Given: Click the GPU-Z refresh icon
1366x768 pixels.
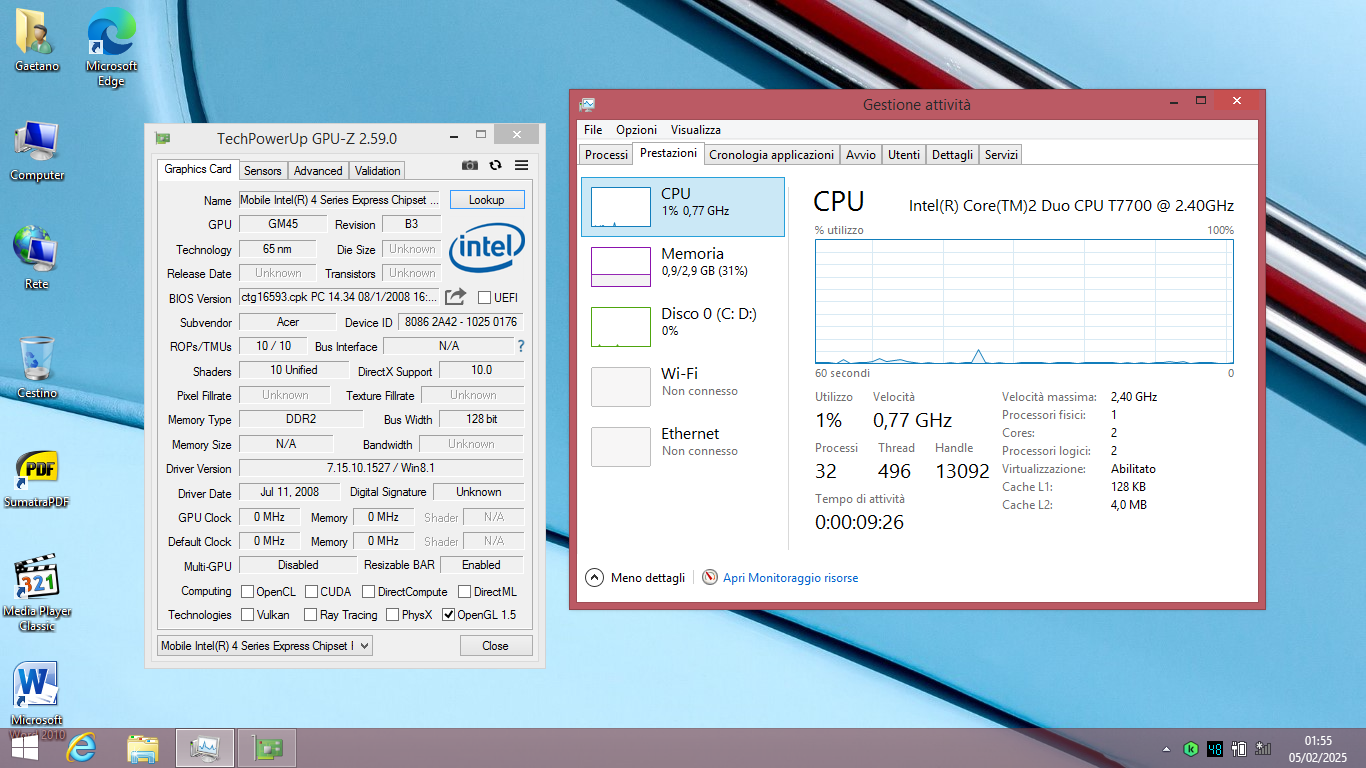Looking at the screenshot, I should pyautogui.click(x=495, y=166).
